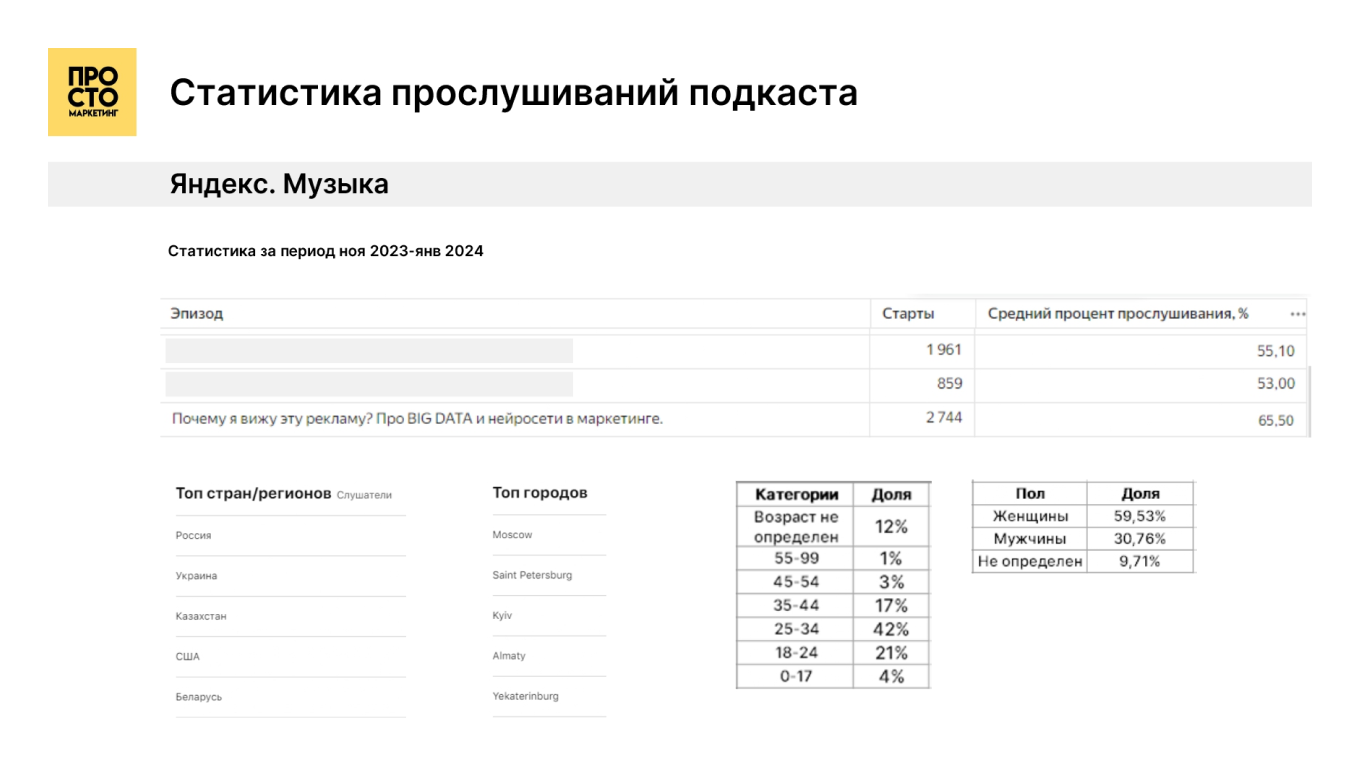Click the slide title Статистика прослушиваний подкаста
Screen dimensions: 1360x766
(x=514, y=93)
